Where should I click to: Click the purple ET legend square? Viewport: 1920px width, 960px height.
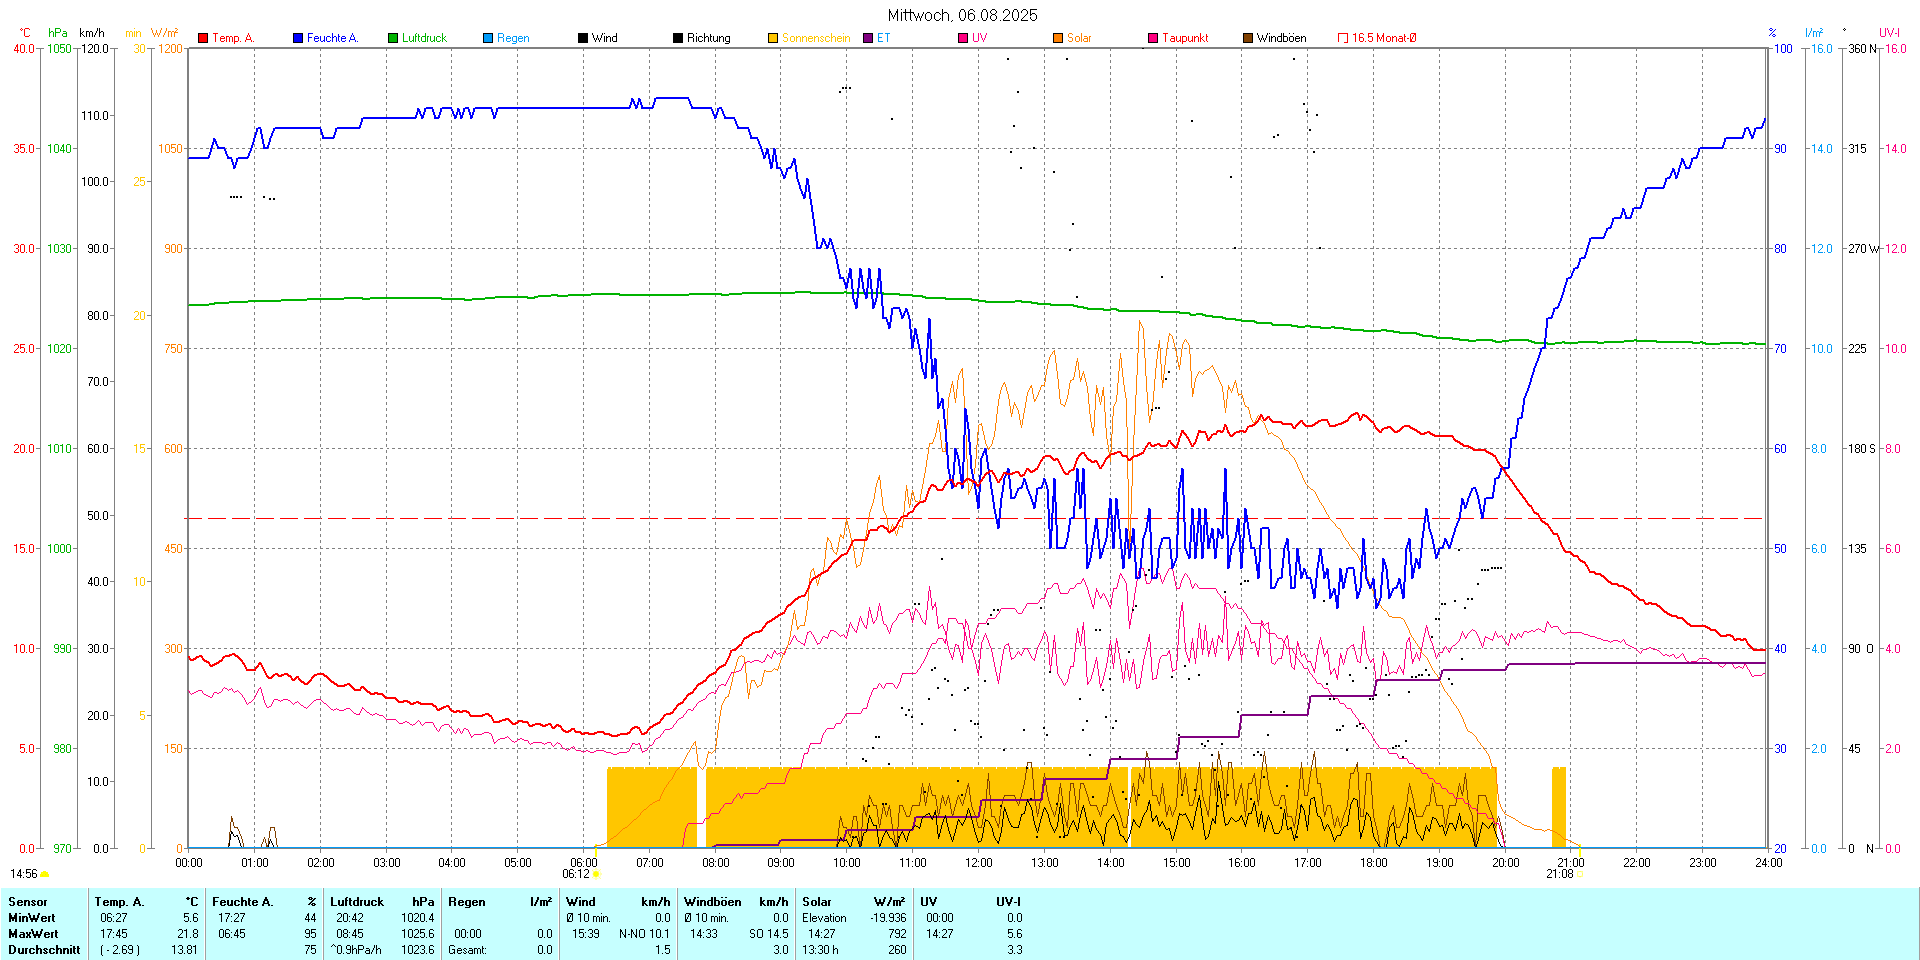(868, 38)
